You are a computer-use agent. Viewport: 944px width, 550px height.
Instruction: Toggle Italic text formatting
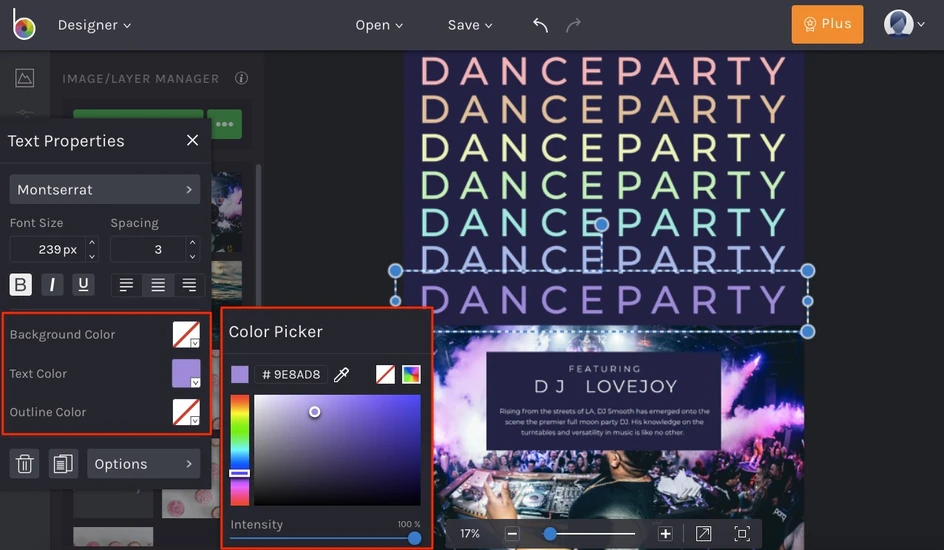52,285
